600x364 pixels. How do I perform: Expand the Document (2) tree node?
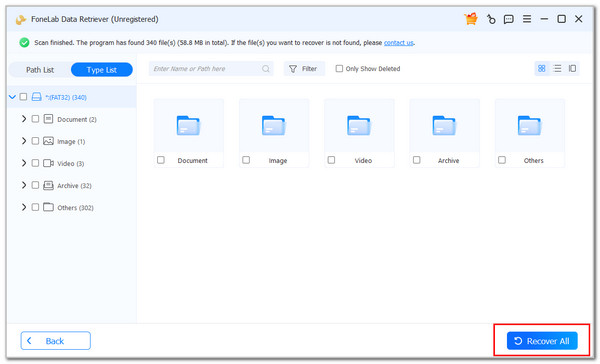[x=24, y=119]
